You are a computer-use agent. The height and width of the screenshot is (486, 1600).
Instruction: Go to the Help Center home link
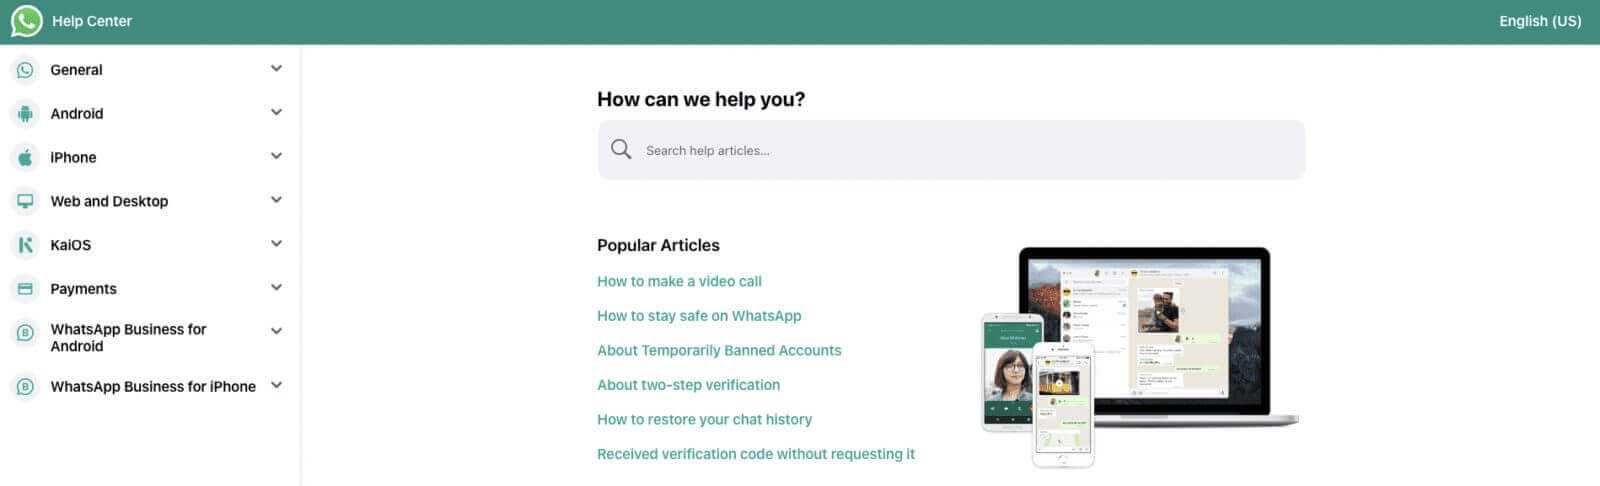91,21
